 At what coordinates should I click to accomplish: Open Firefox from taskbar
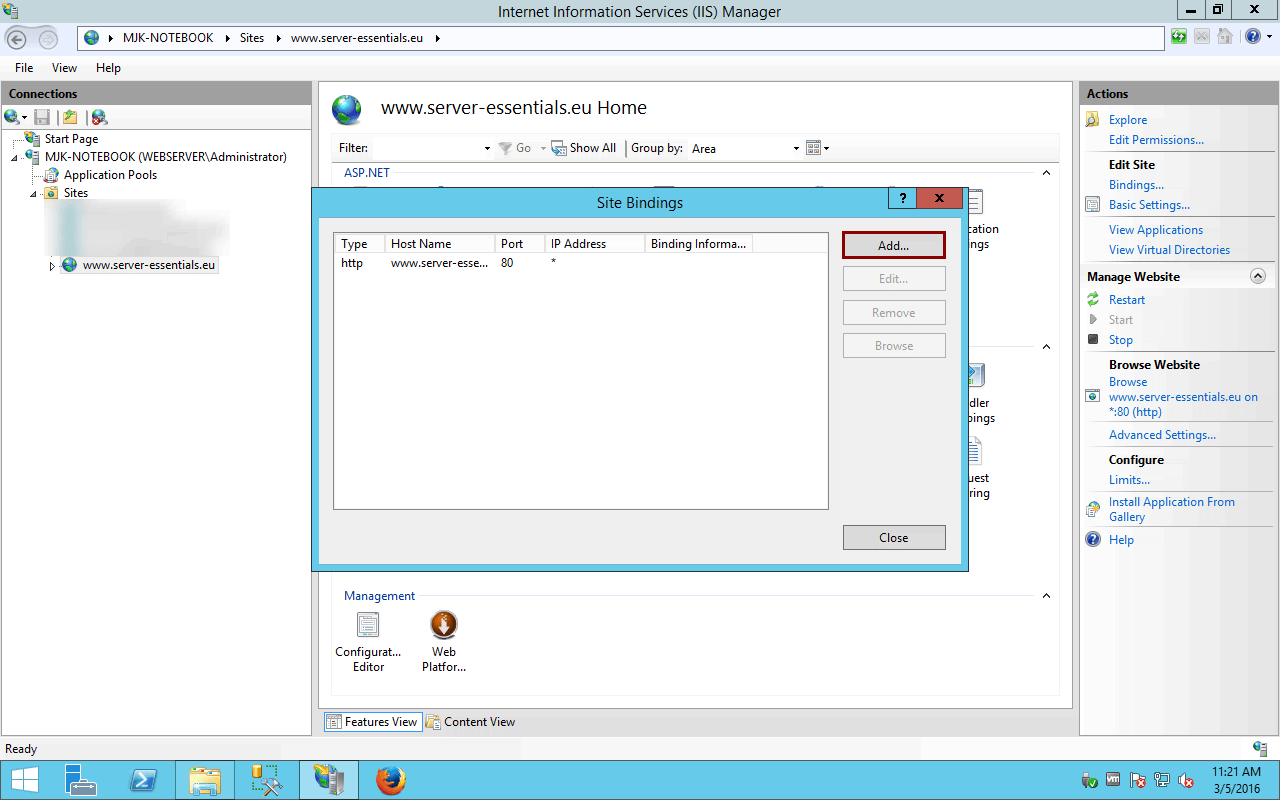pyautogui.click(x=391, y=780)
